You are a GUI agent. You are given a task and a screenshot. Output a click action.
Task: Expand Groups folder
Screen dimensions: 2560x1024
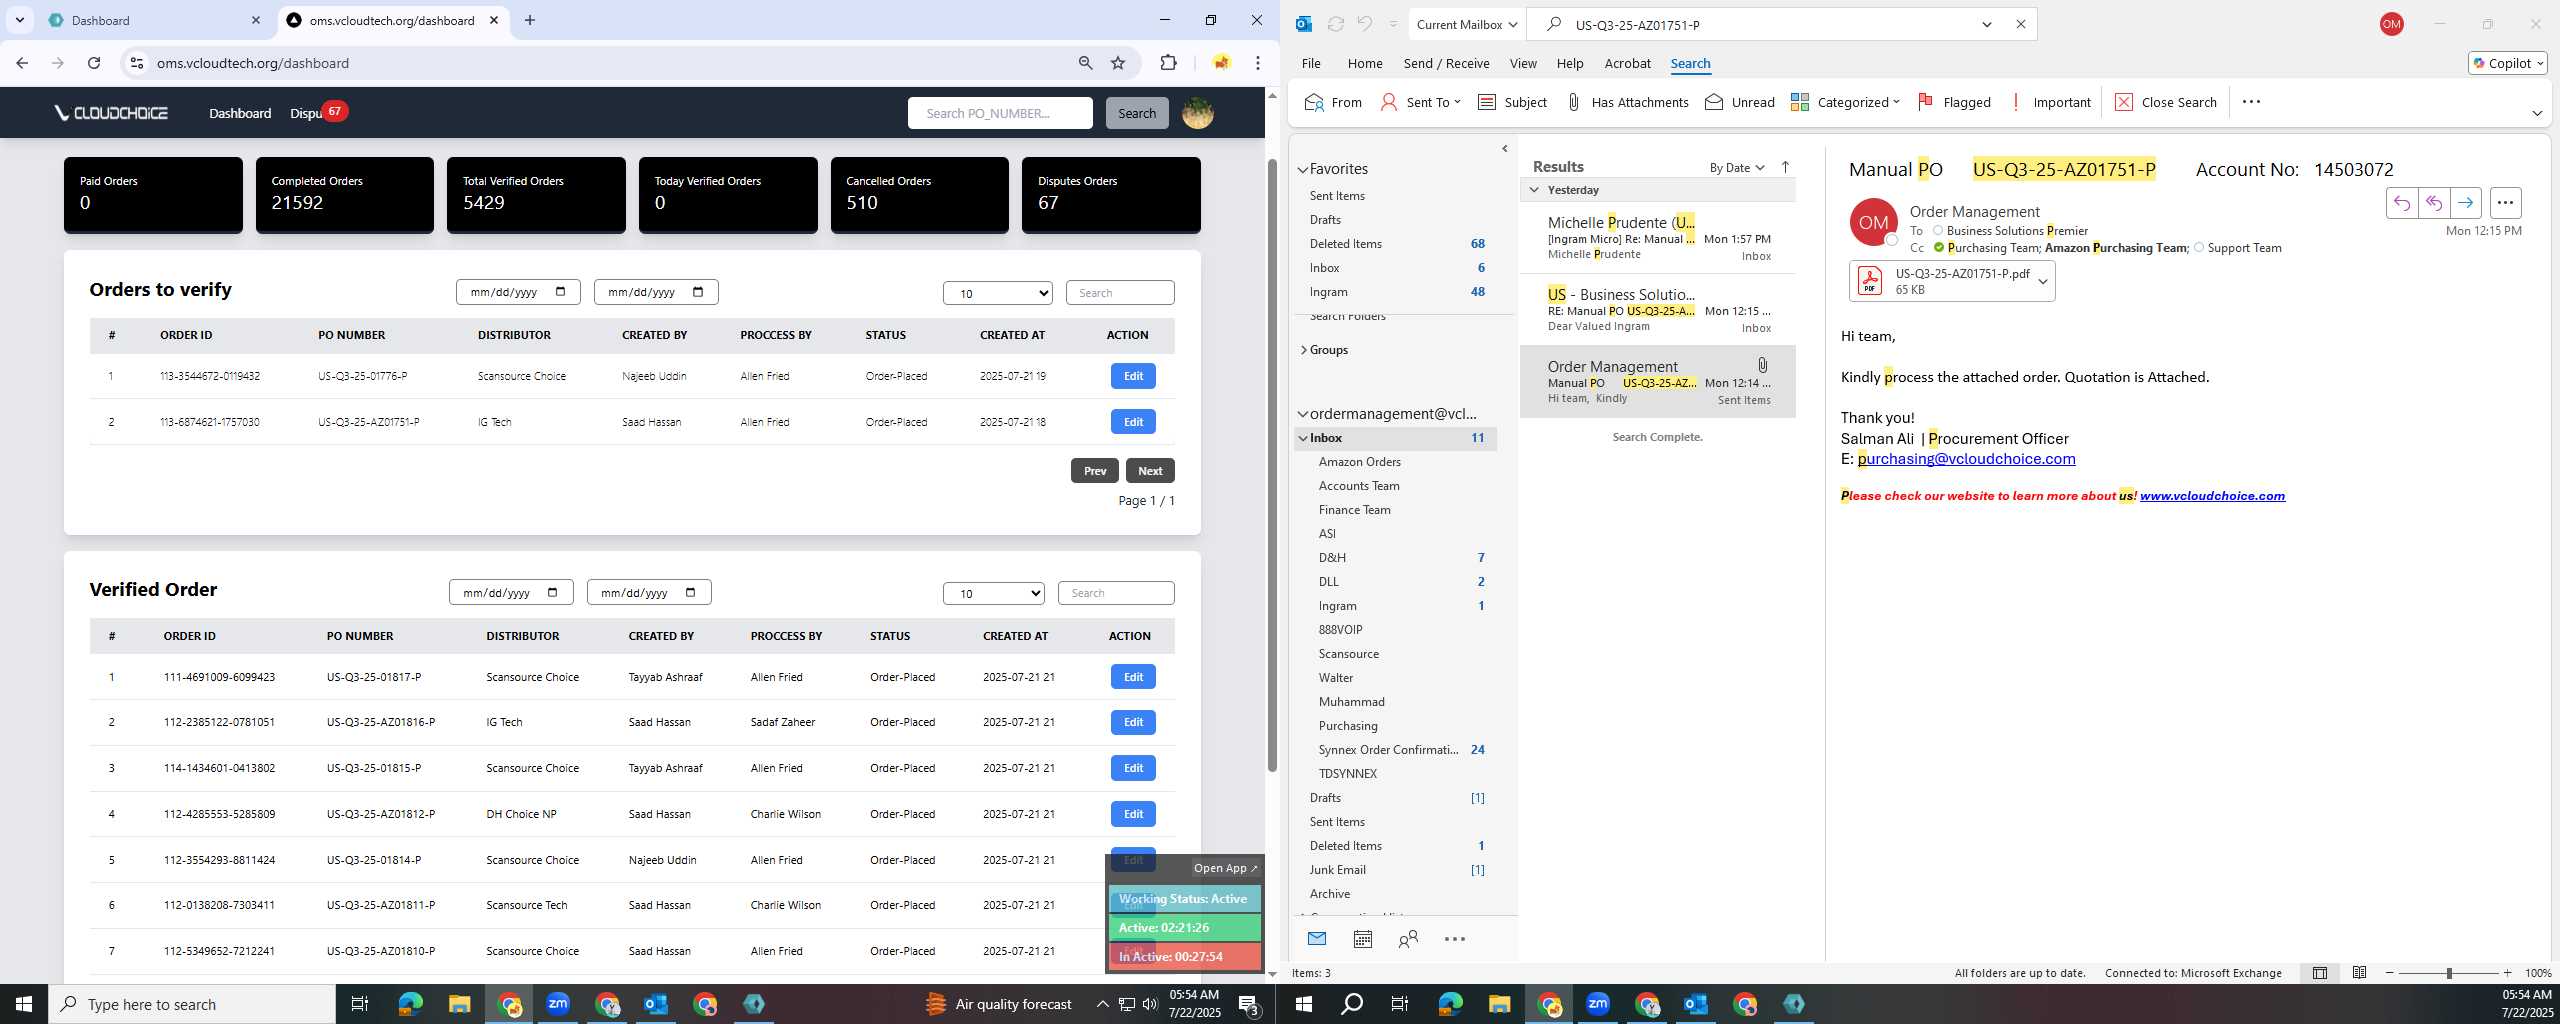(x=1303, y=350)
